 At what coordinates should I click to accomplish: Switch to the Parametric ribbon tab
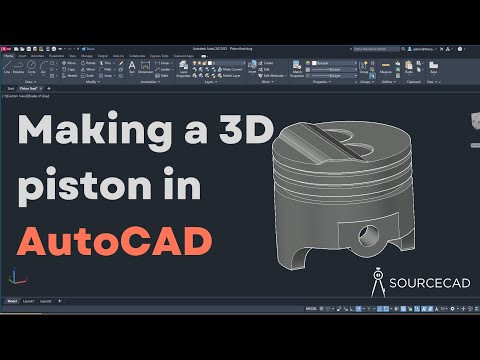click(x=56, y=56)
